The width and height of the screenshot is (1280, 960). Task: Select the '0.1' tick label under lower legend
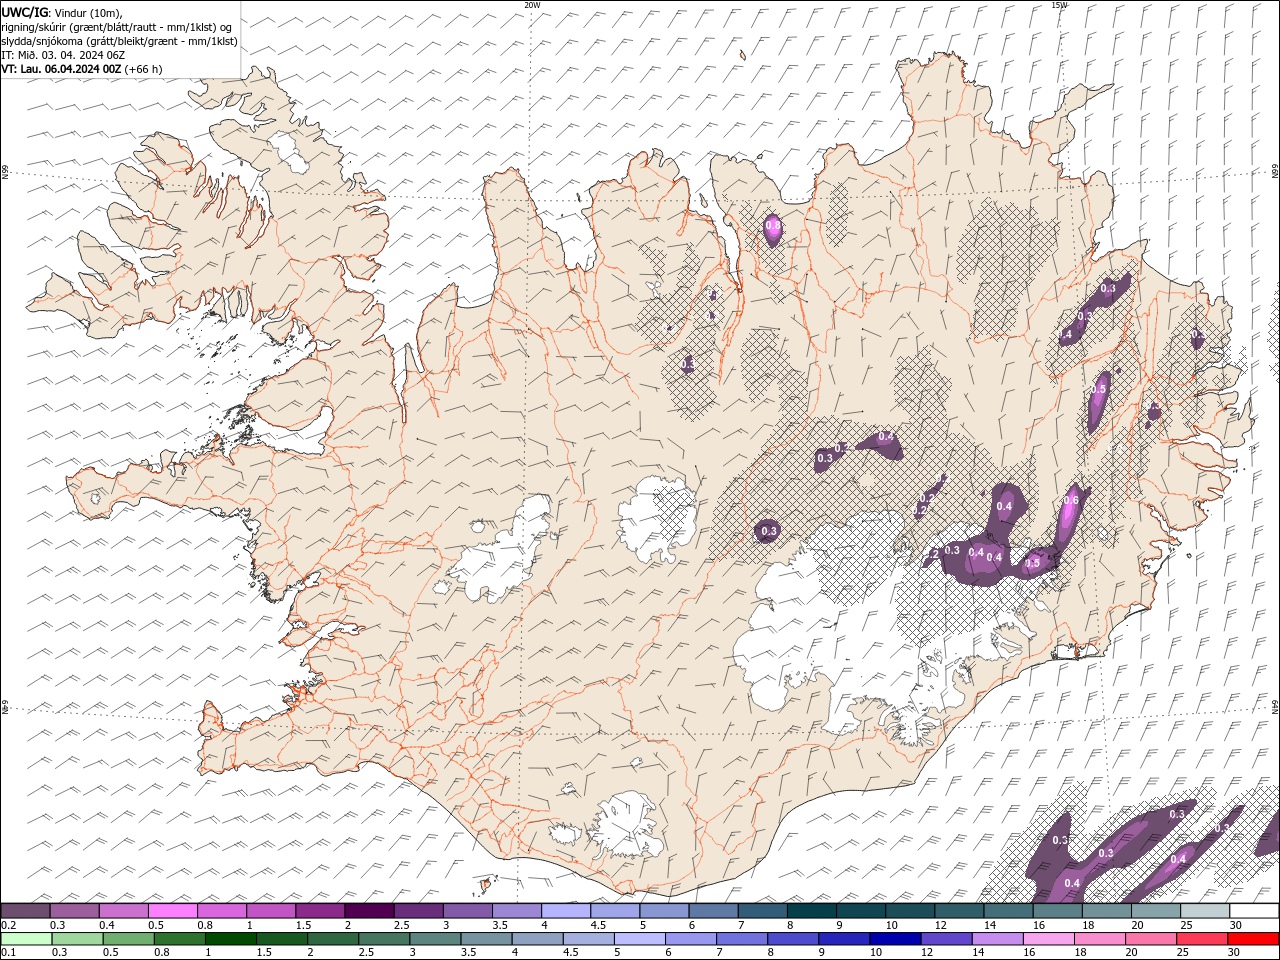[8, 952]
